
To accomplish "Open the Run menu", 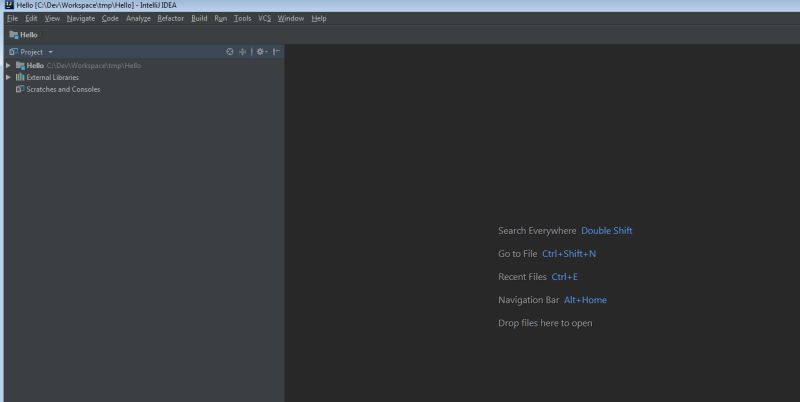I will coord(220,18).
